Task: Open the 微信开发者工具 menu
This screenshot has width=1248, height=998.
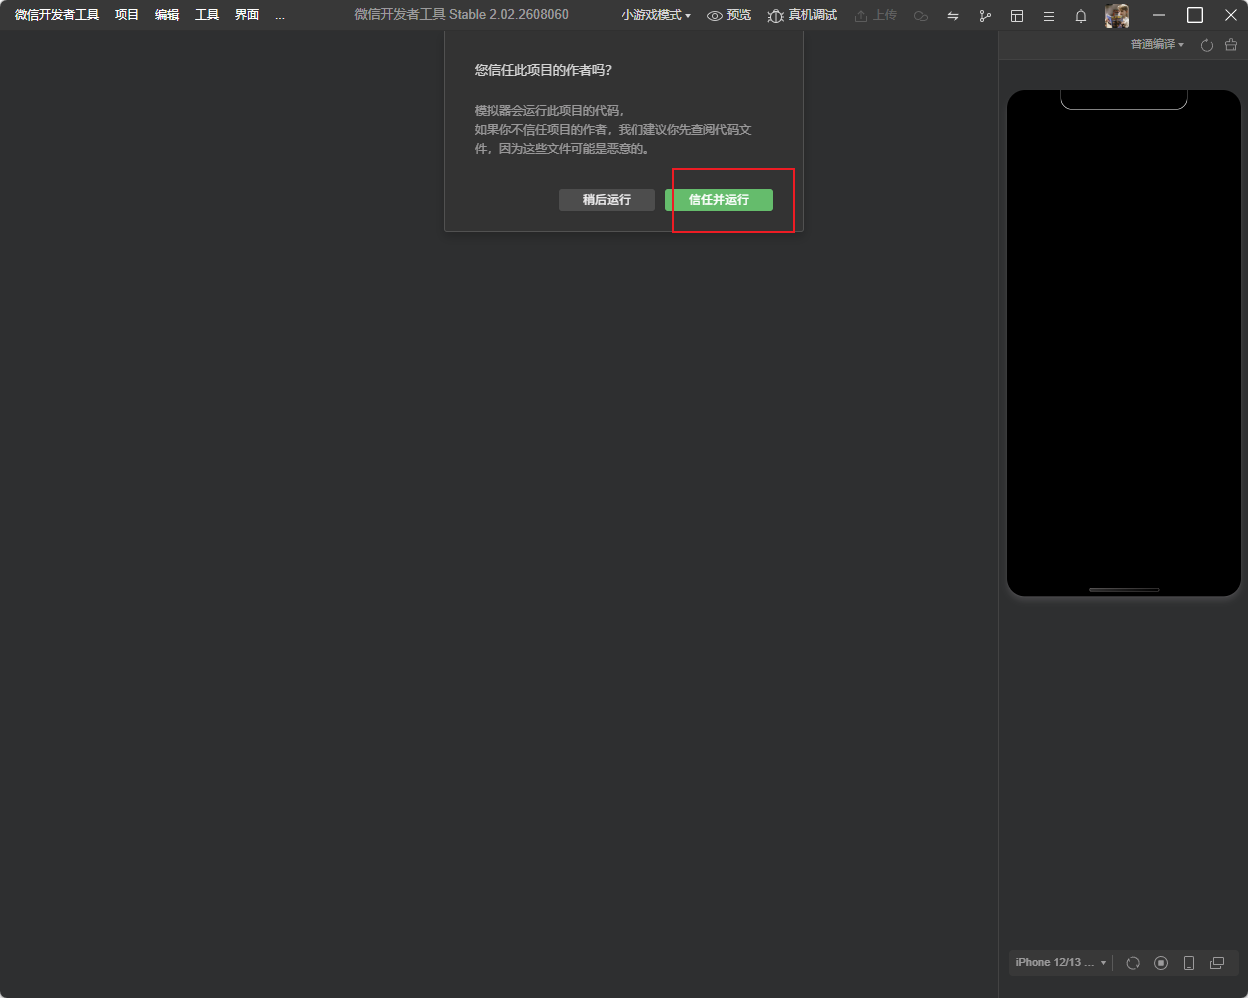Action: pos(57,15)
